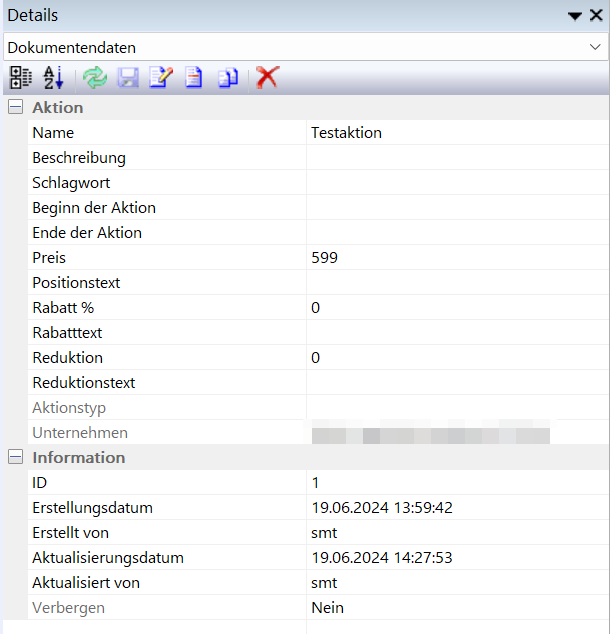This screenshot has height=634, width=610.
Task: Select the Beginn der Aktion label
Action: tap(94, 207)
